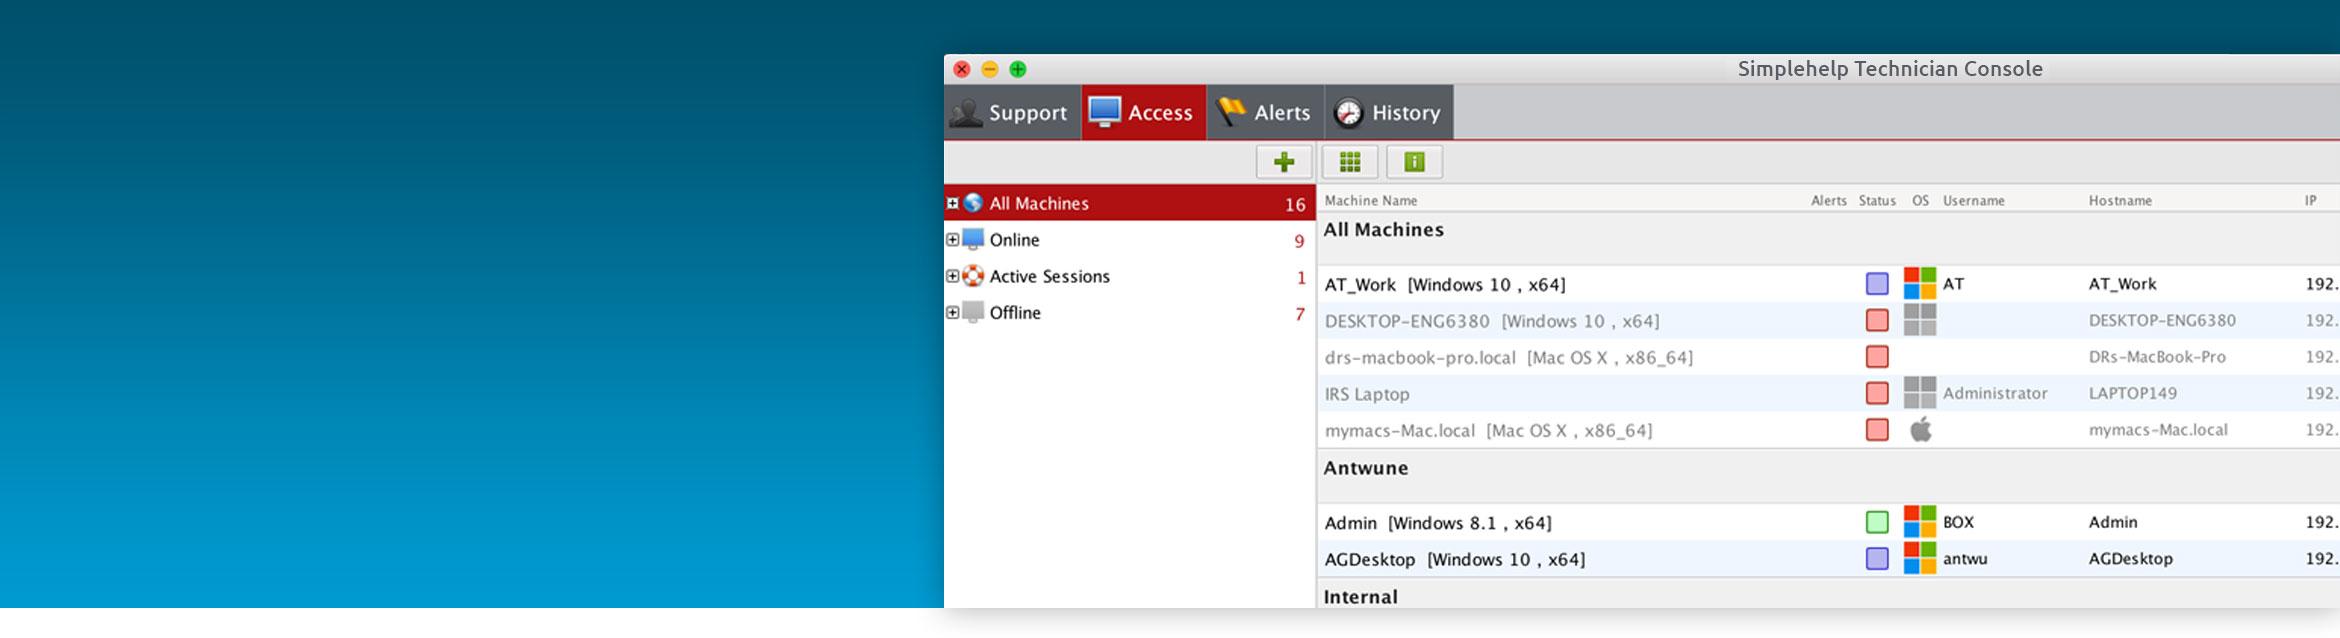The height and width of the screenshot is (638, 2340).
Task: Click the green plus add button
Action: pos(1284,162)
